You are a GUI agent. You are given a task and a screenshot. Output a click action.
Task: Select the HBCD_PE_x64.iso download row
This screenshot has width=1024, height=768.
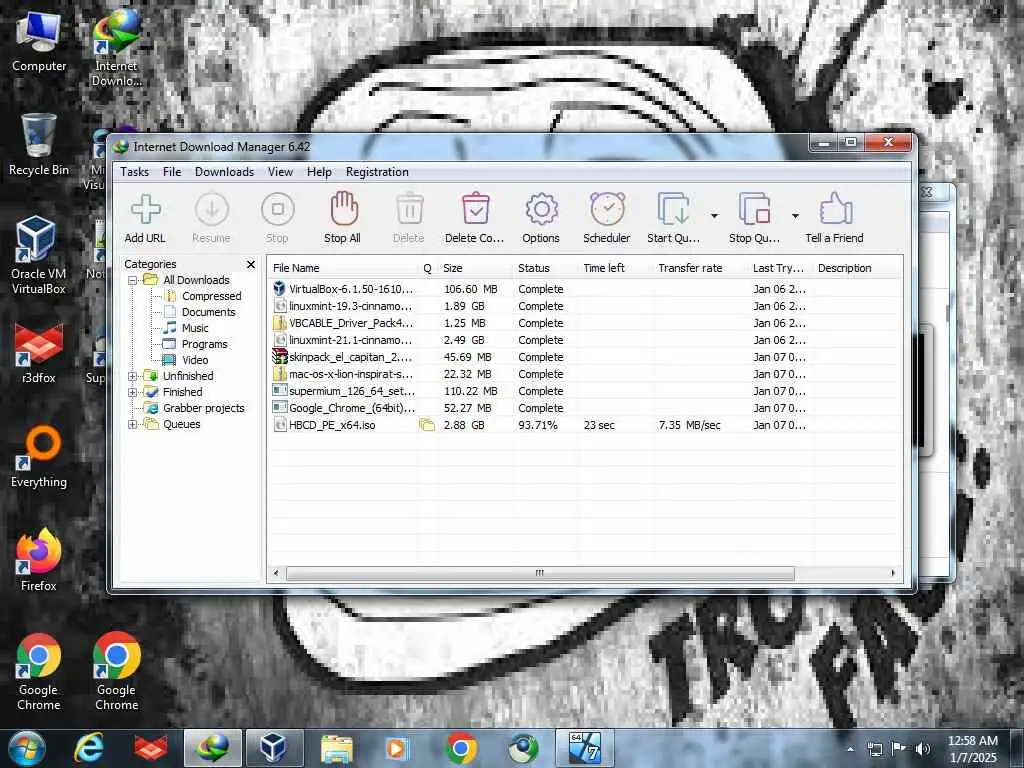(x=584, y=424)
